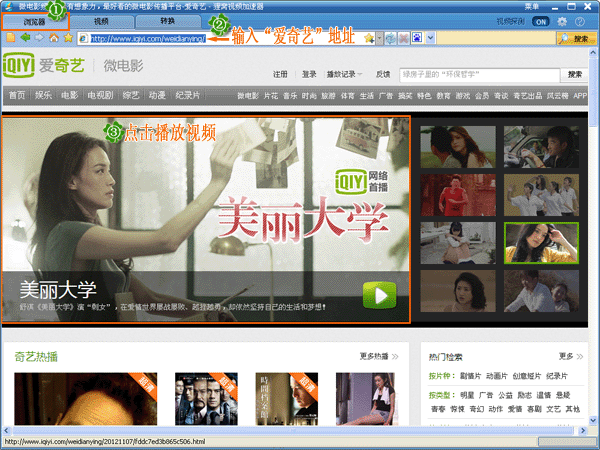Open the 搞笑 link in sub-navigation
The width and height of the screenshot is (600, 450).
[405, 96]
